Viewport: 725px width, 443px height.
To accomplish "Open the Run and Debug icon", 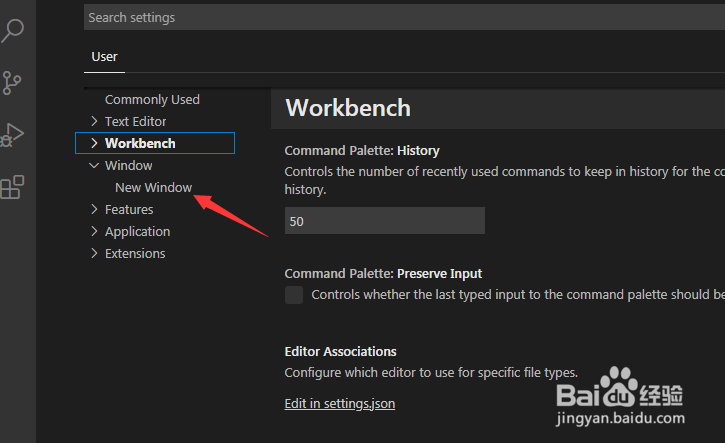I will pyautogui.click(x=12, y=135).
